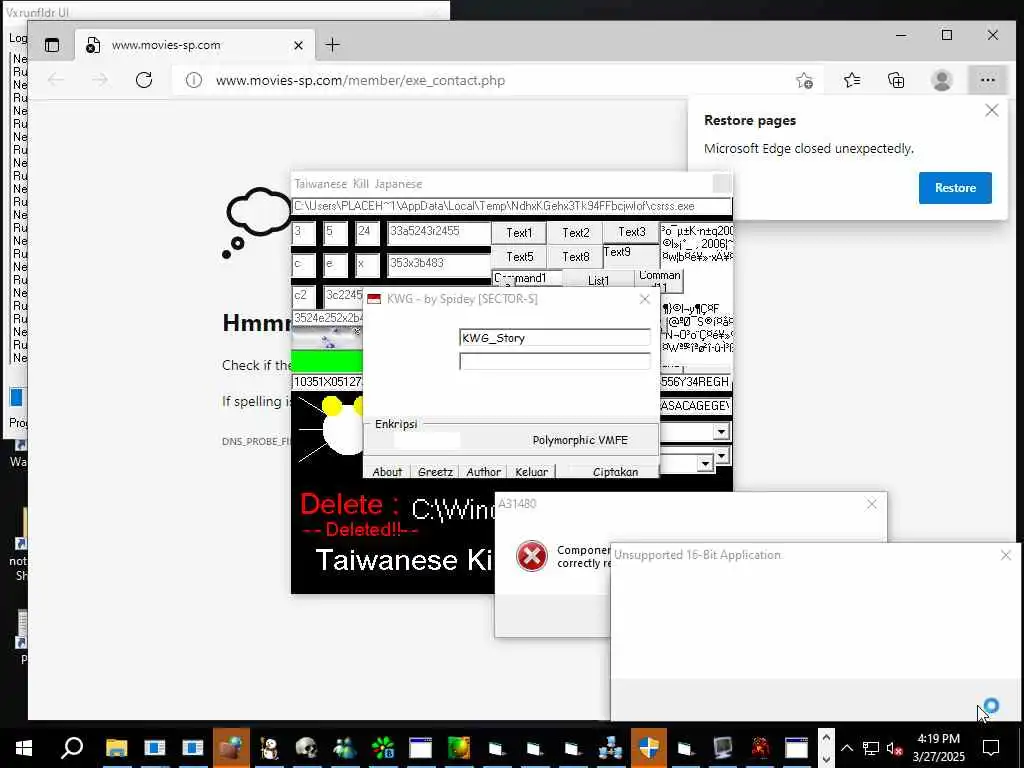Click the red error icon in A31480 dialog
This screenshot has width=1024, height=768.
tap(532, 556)
